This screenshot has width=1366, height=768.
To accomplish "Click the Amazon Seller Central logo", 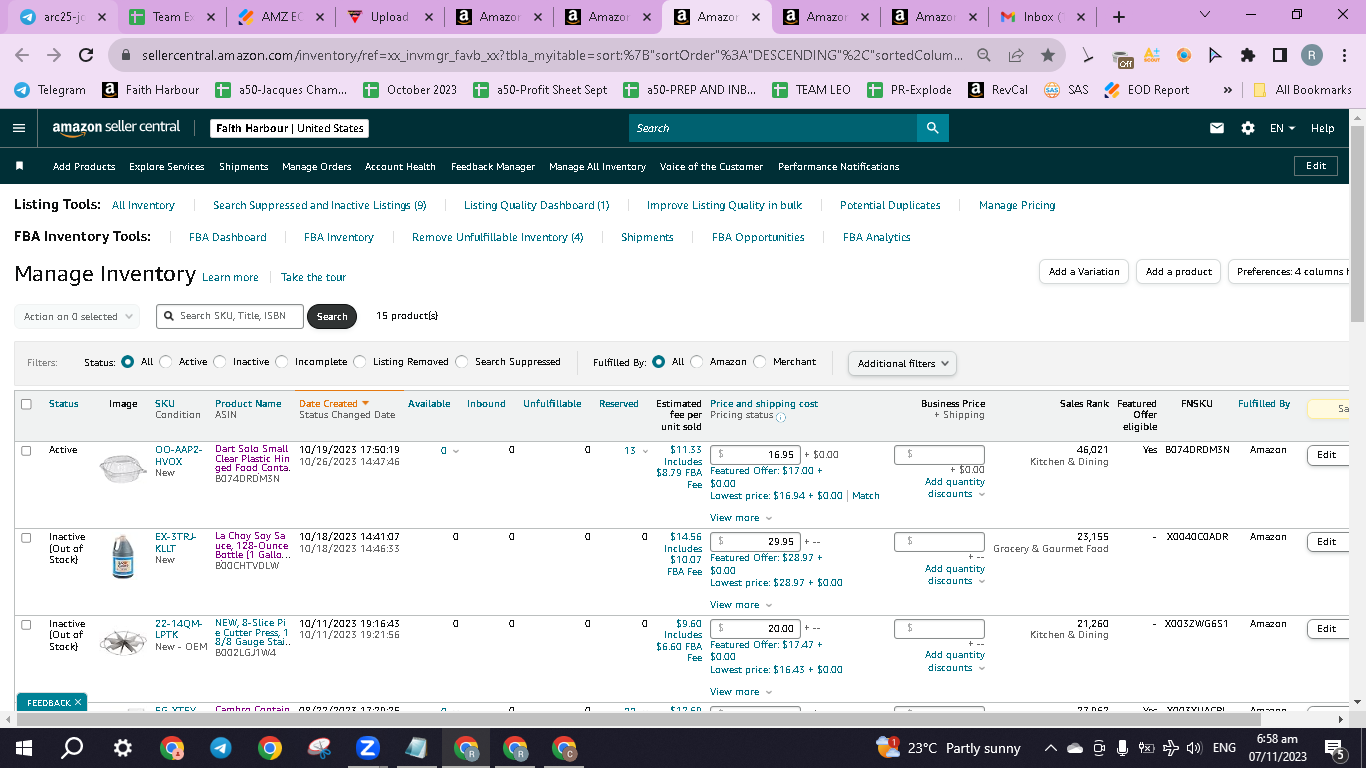I will (116, 128).
